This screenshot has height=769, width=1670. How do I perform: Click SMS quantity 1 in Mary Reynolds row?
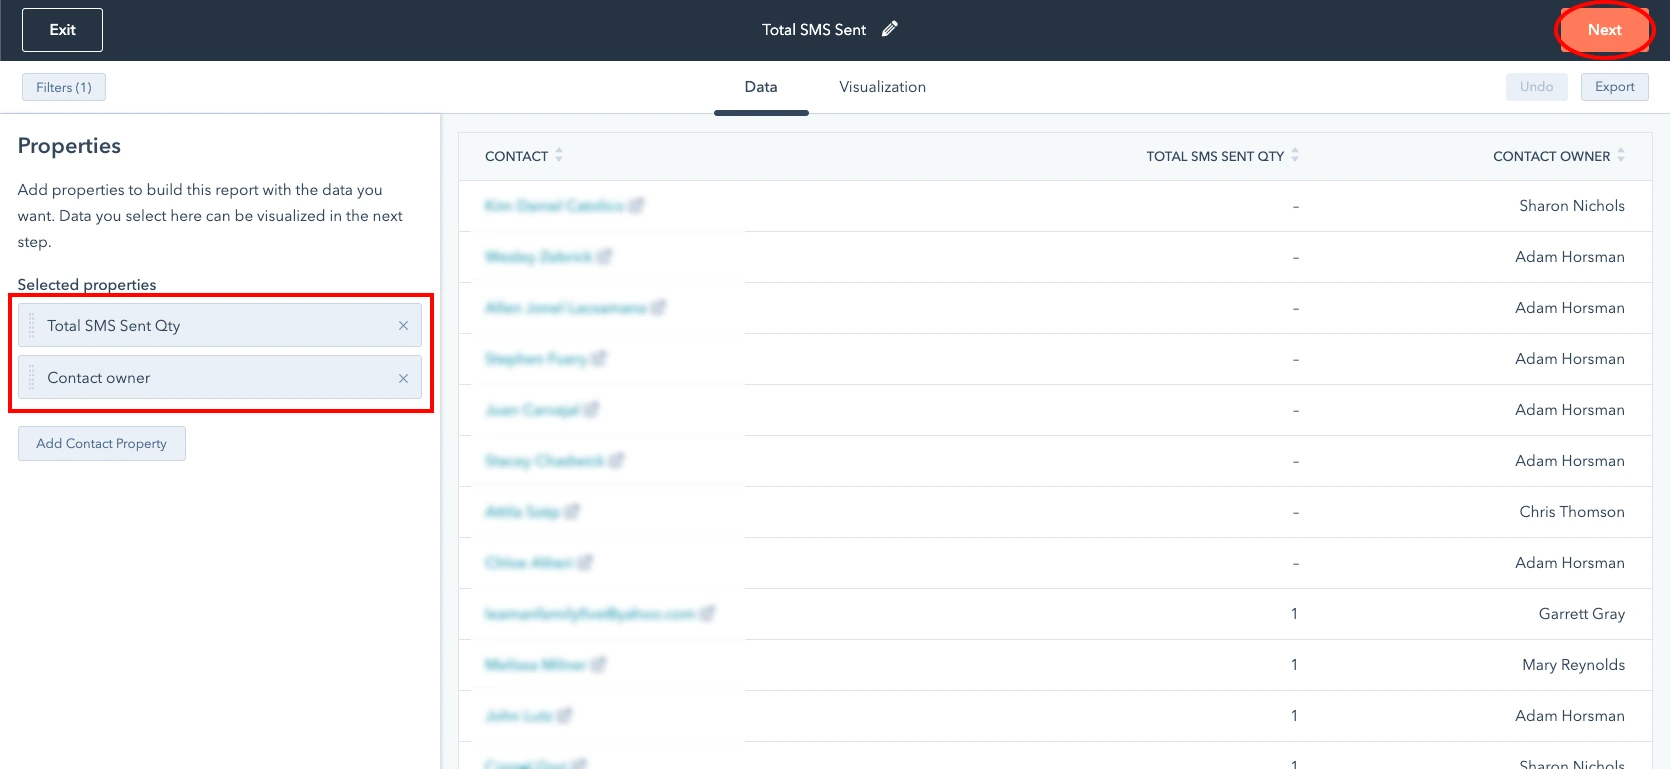pos(1294,665)
